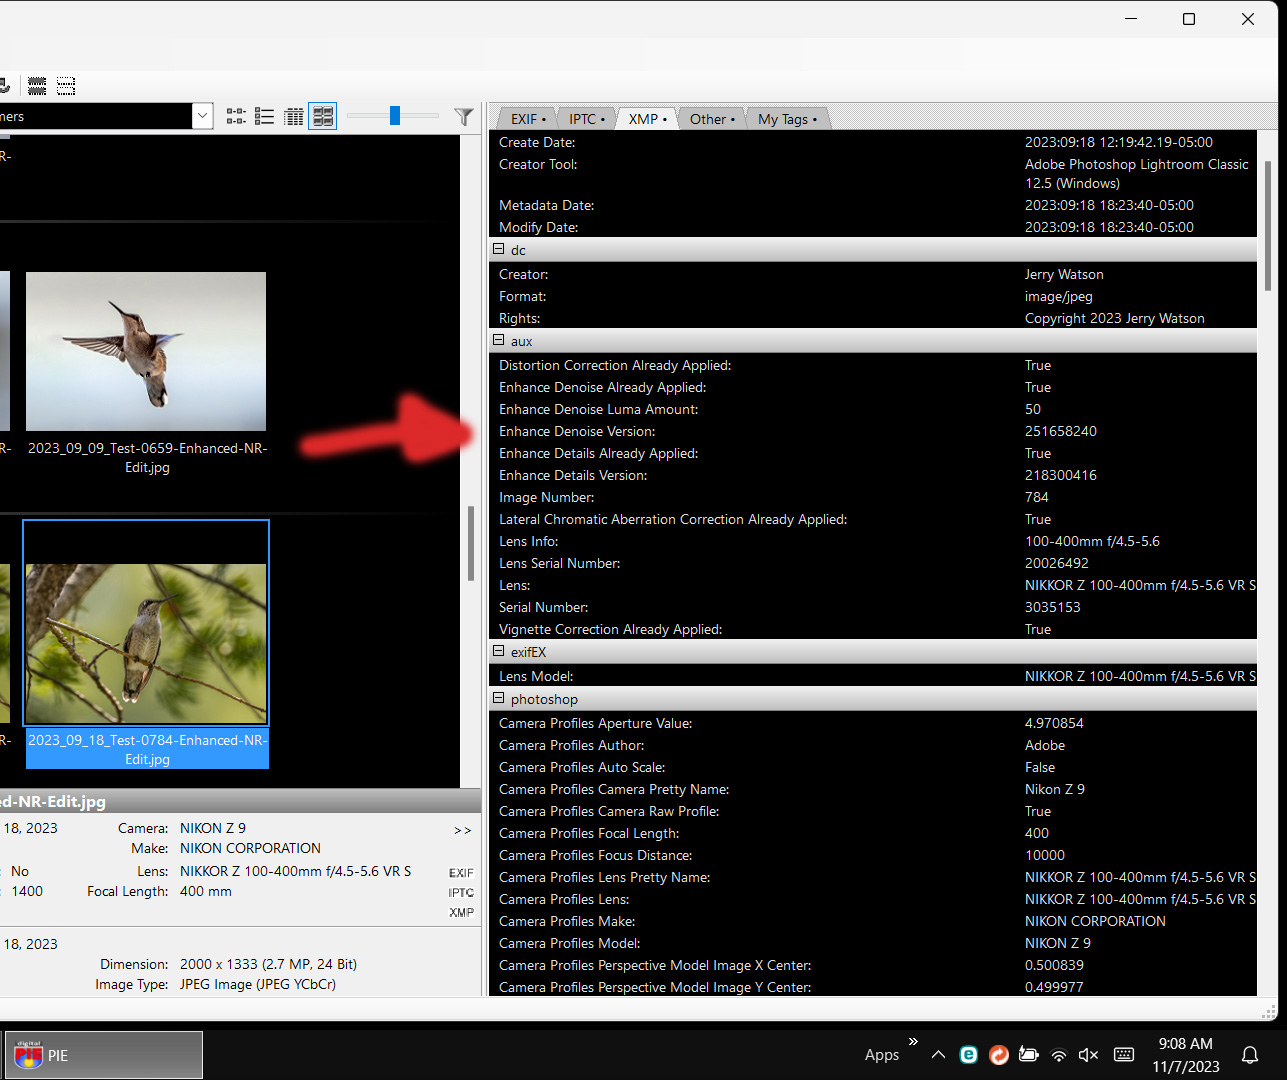Switch to thumbnail tiles view mode
This screenshot has height=1080, width=1287.
[x=323, y=117]
